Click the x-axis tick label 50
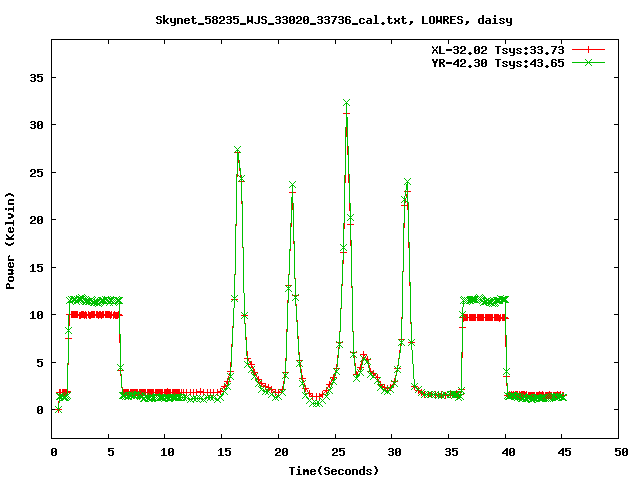Image resolution: width=640 pixels, height=480 pixels. click(621, 452)
